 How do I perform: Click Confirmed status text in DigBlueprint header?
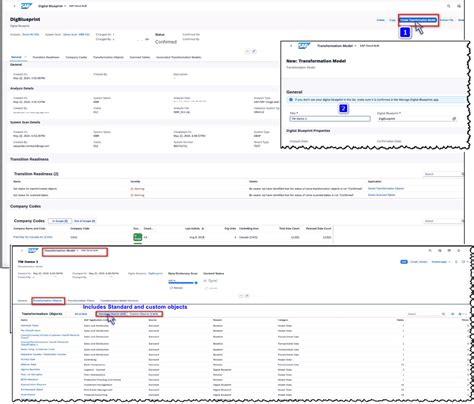(x=166, y=42)
